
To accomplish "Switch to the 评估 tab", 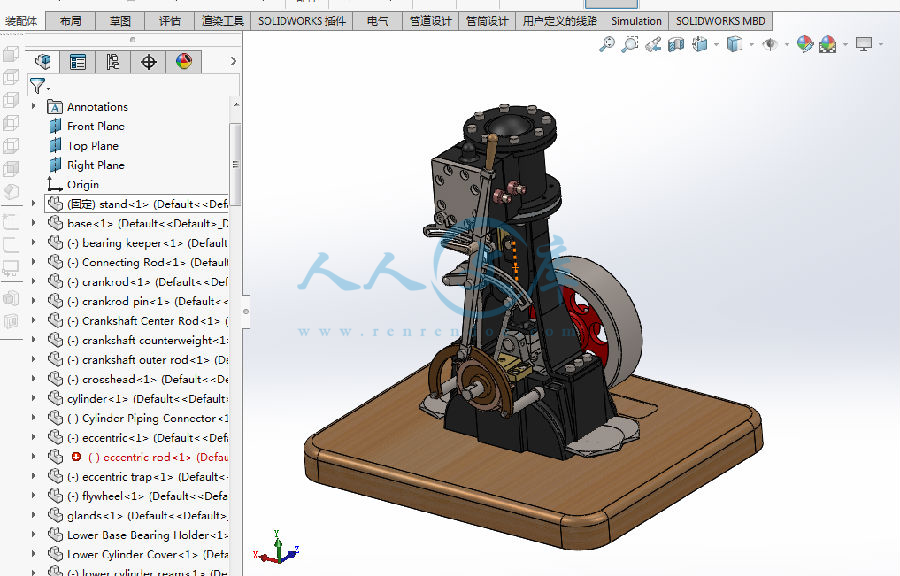I will 170,21.
